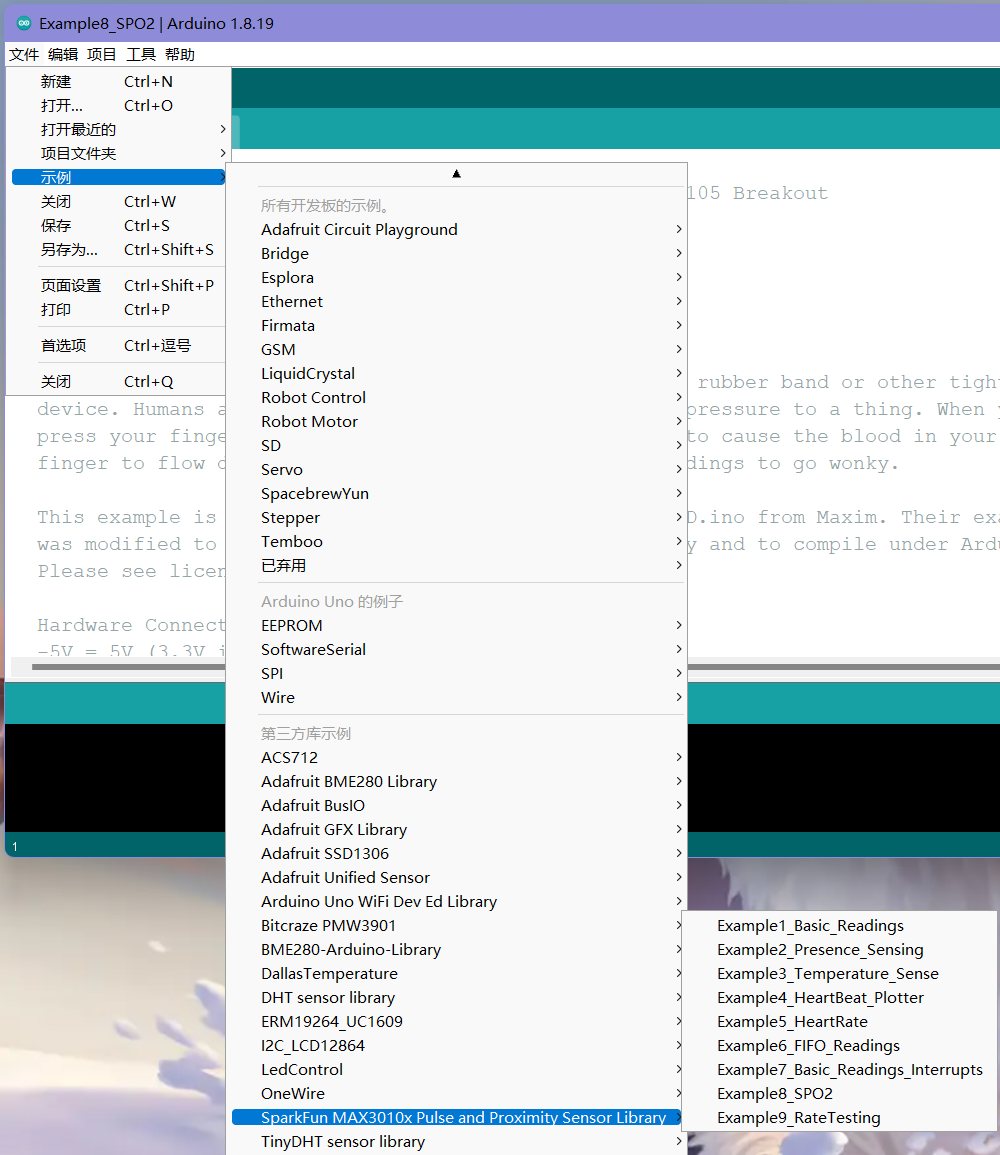Load Example8_SPO2 sketch
This screenshot has width=1000, height=1155.
pos(839,1094)
